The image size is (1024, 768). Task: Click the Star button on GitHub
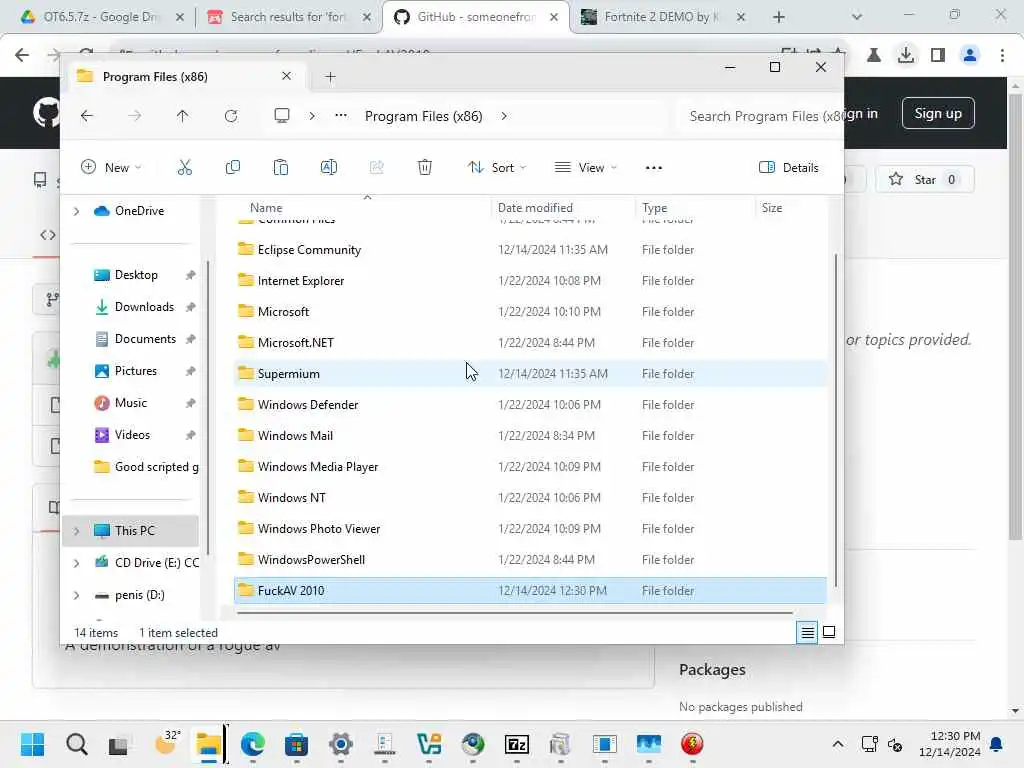(x=924, y=180)
